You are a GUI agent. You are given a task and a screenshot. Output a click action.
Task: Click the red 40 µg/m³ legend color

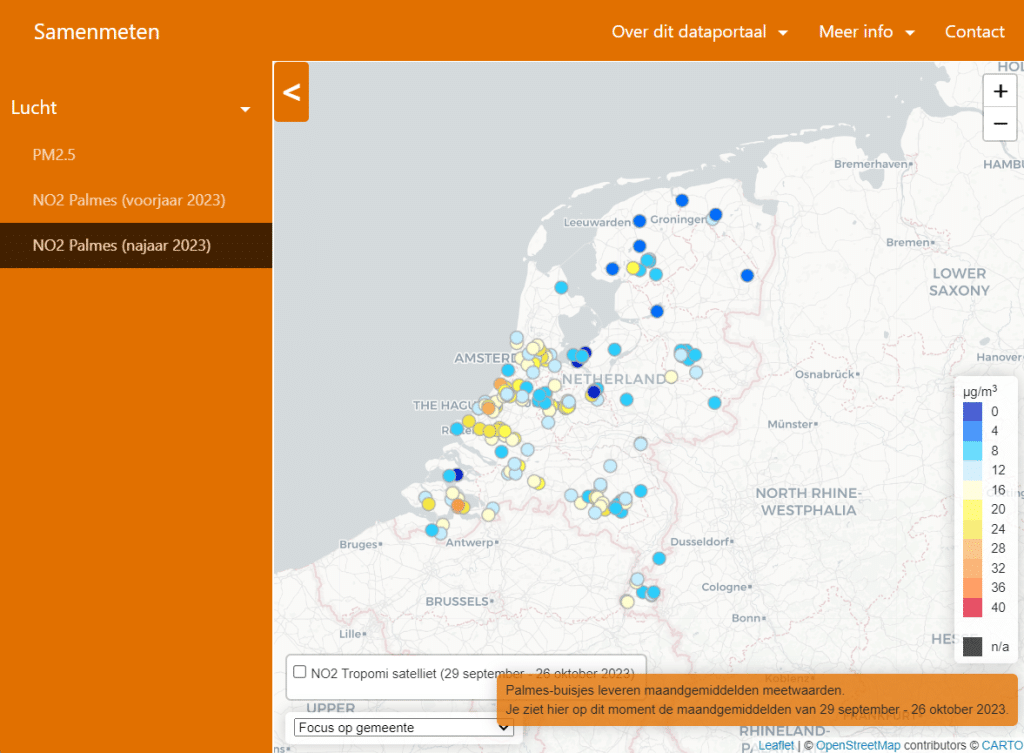(972, 607)
